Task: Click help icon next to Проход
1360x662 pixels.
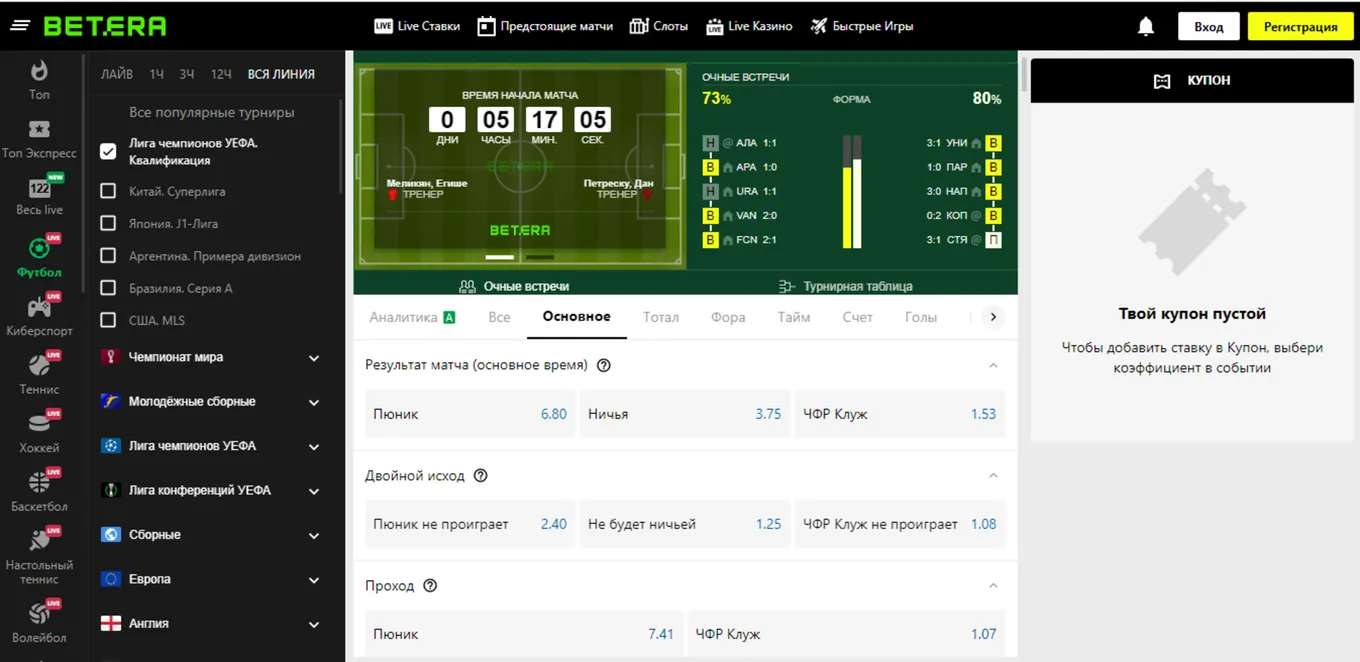Action: (x=430, y=585)
